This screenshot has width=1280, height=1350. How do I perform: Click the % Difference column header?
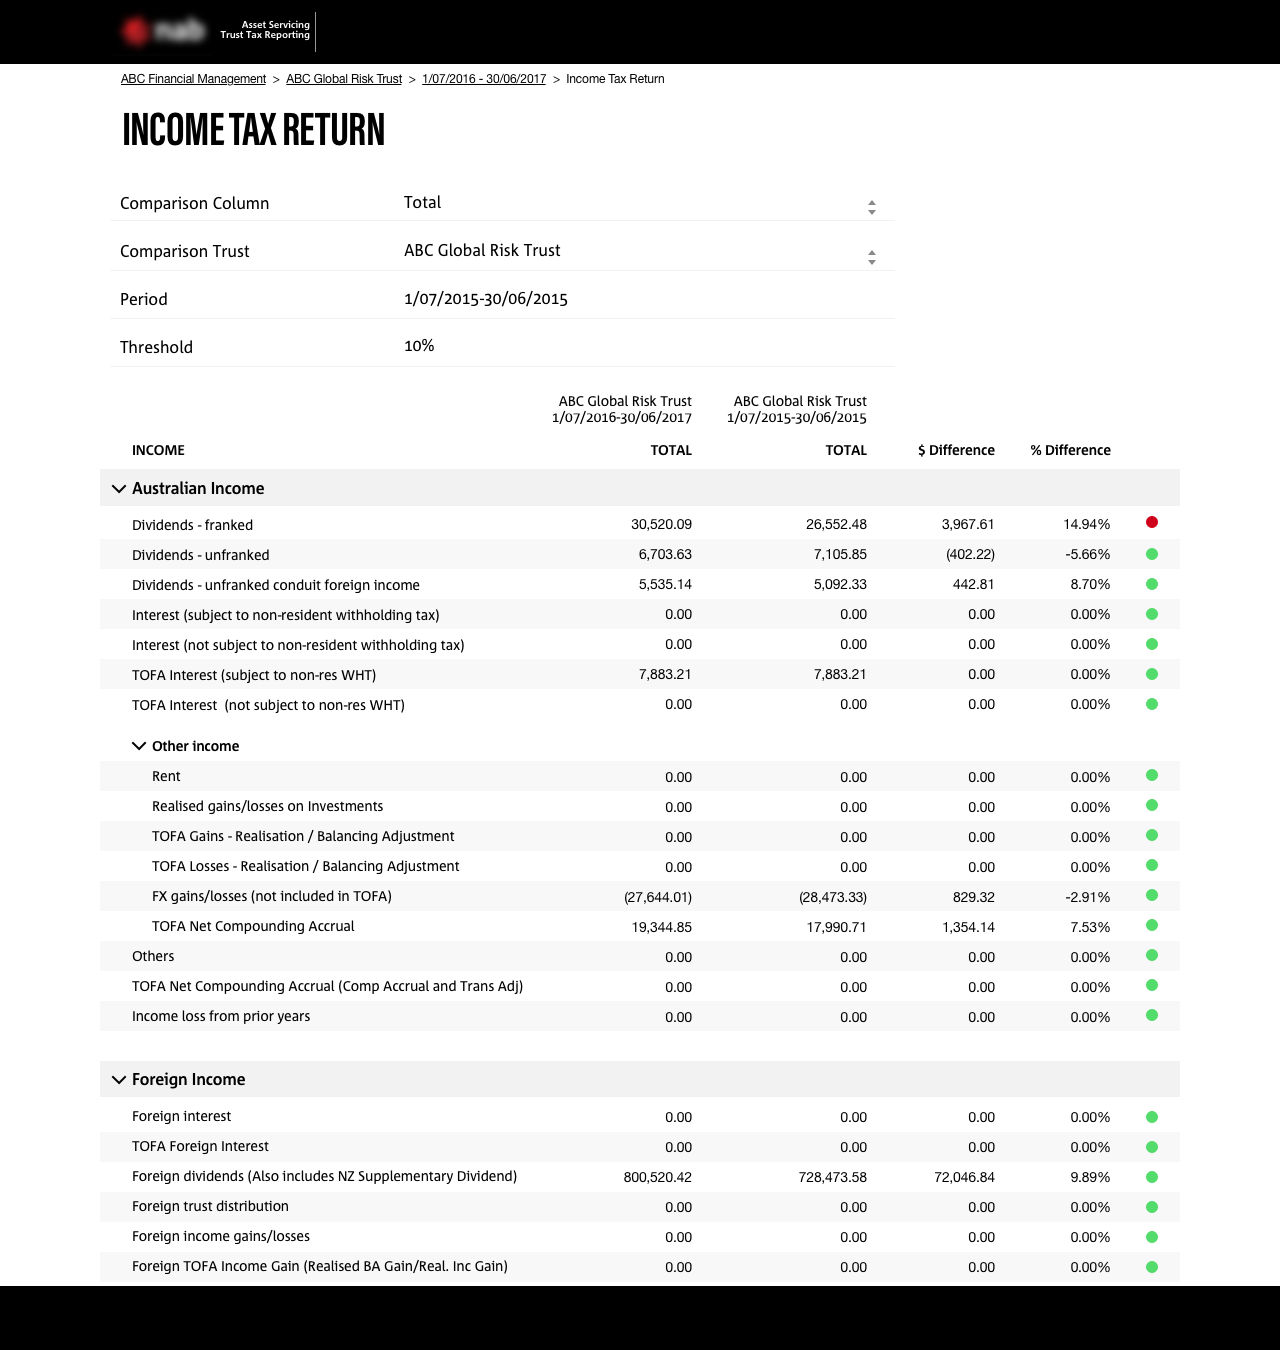click(x=1070, y=450)
